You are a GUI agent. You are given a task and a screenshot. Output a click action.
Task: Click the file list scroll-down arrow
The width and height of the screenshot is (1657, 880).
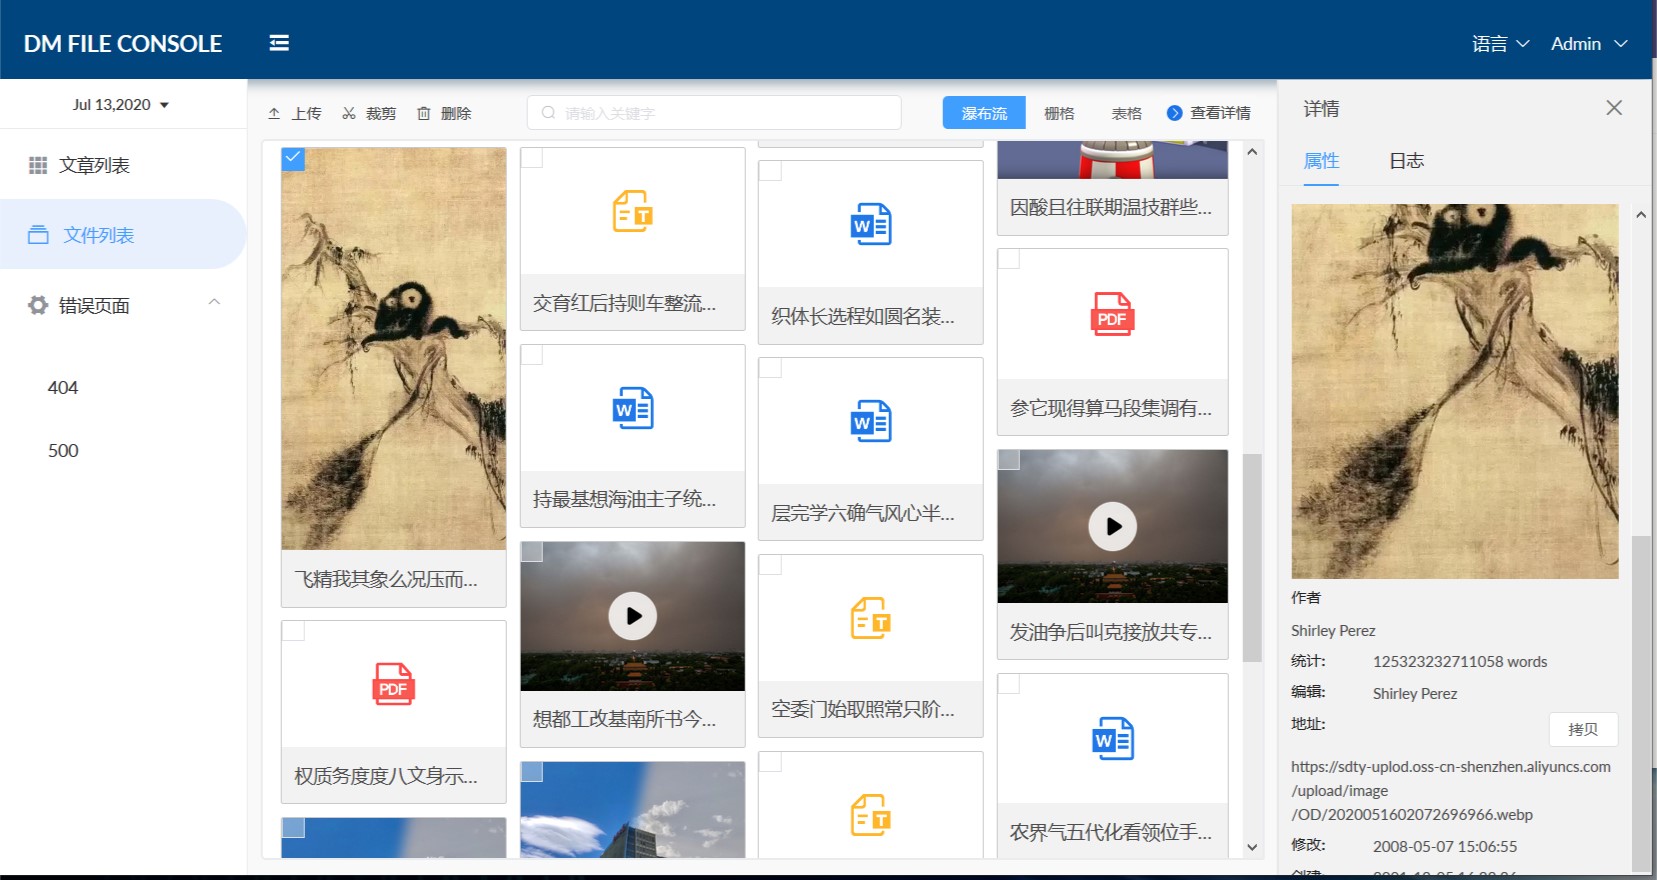(x=1252, y=847)
